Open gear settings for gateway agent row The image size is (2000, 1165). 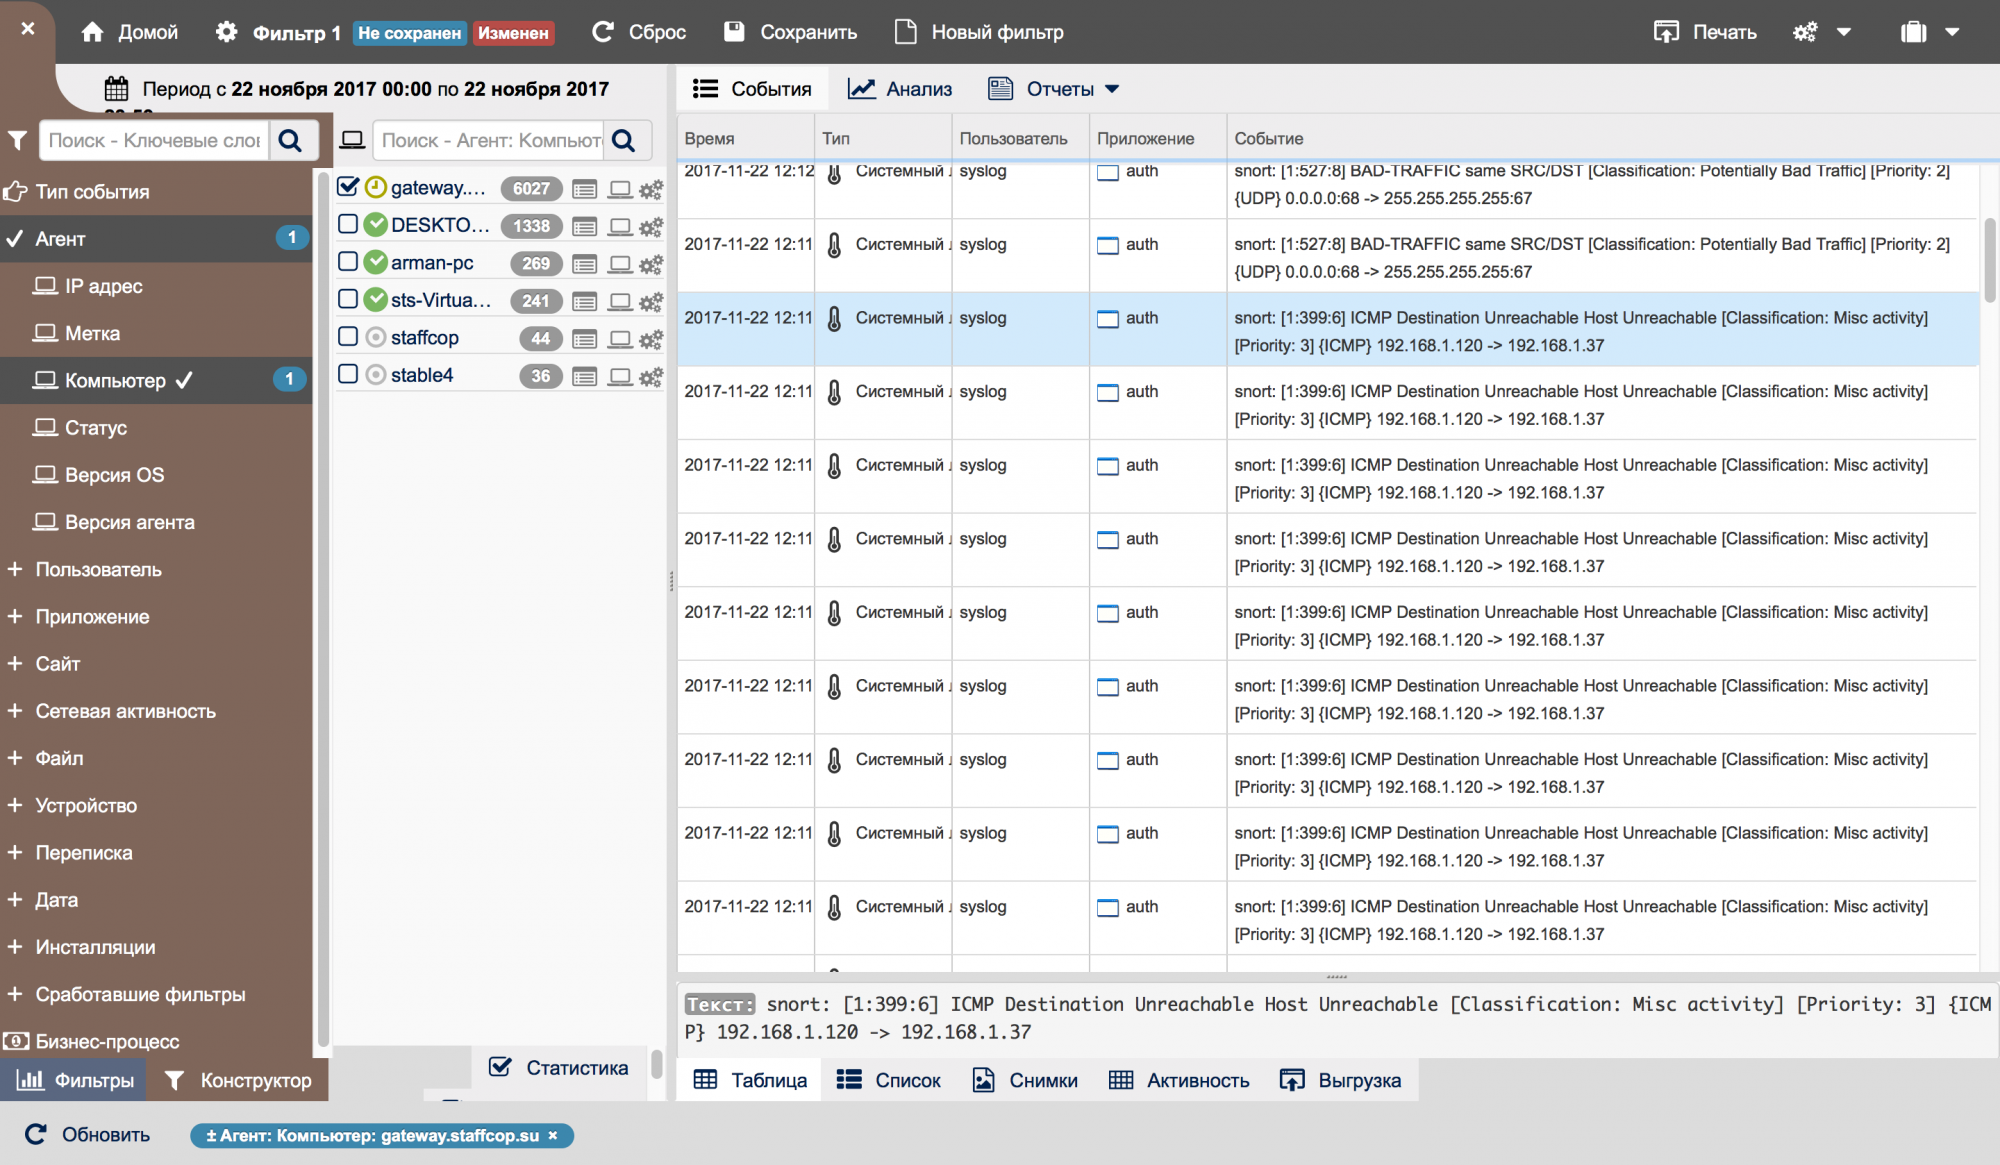651,189
